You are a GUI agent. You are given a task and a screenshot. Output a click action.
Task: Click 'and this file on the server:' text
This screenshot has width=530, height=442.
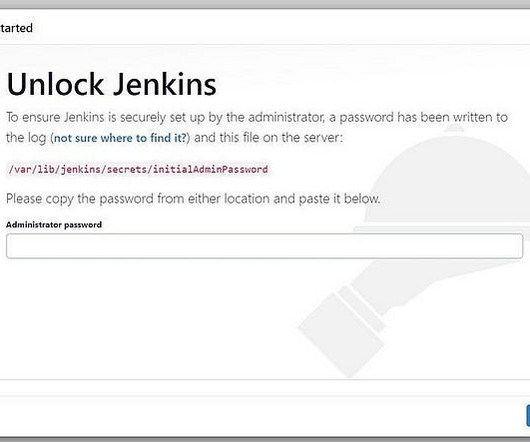268,138
